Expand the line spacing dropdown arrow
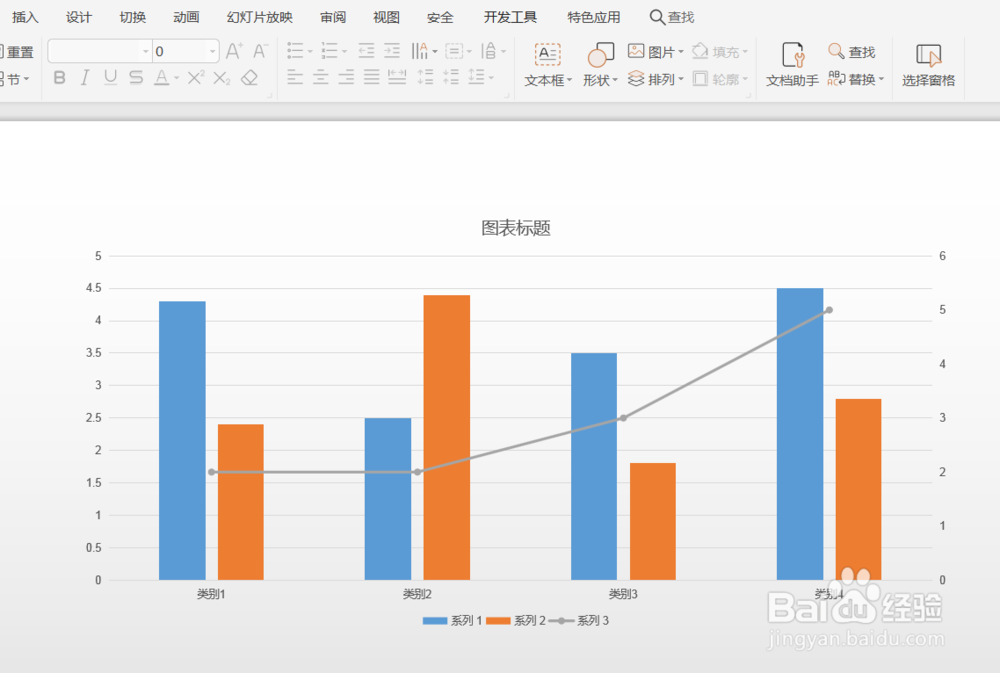The width and height of the screenshot is (1000, 673). 492,78
